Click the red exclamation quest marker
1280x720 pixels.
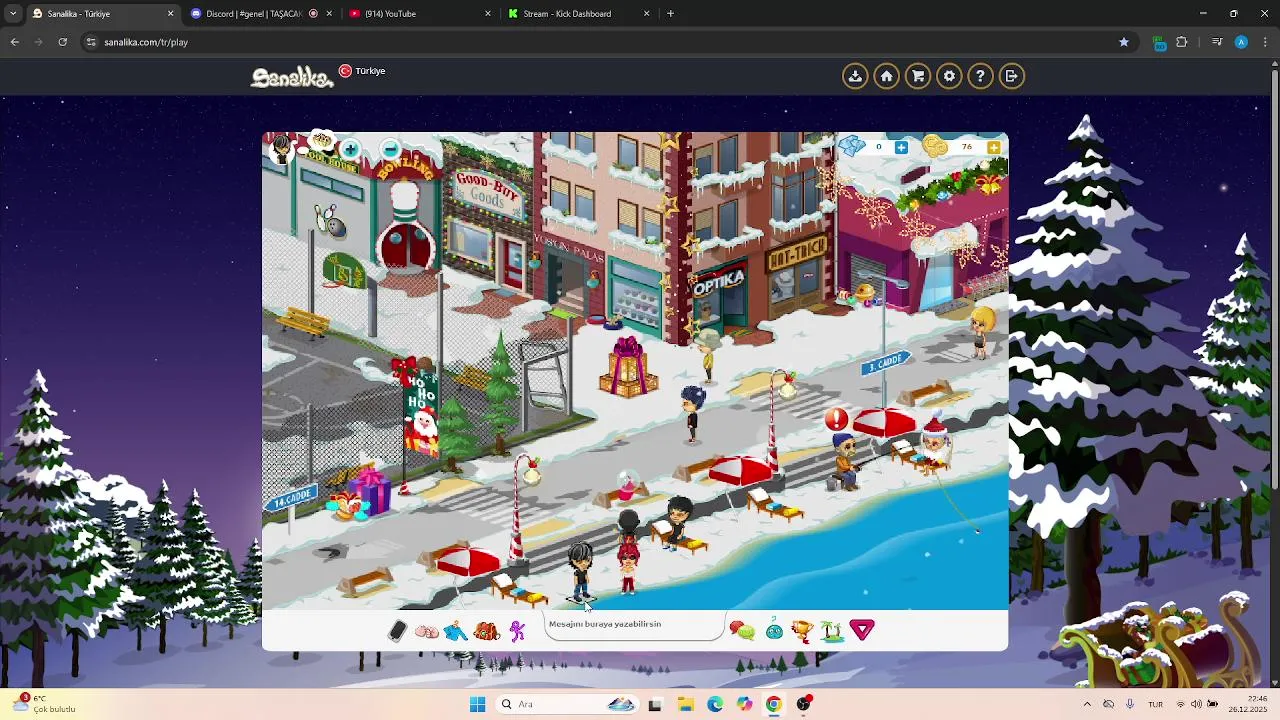coord(837,420)
